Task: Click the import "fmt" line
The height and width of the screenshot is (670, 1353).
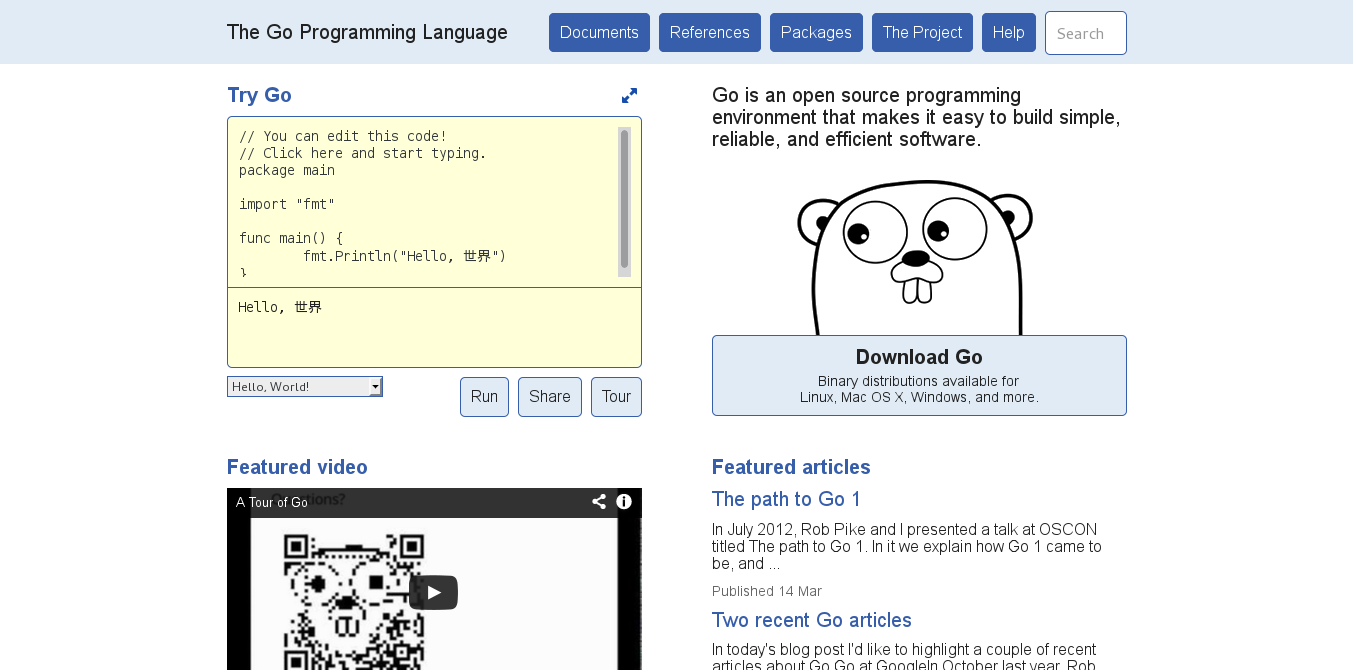Action: [287, 204]
